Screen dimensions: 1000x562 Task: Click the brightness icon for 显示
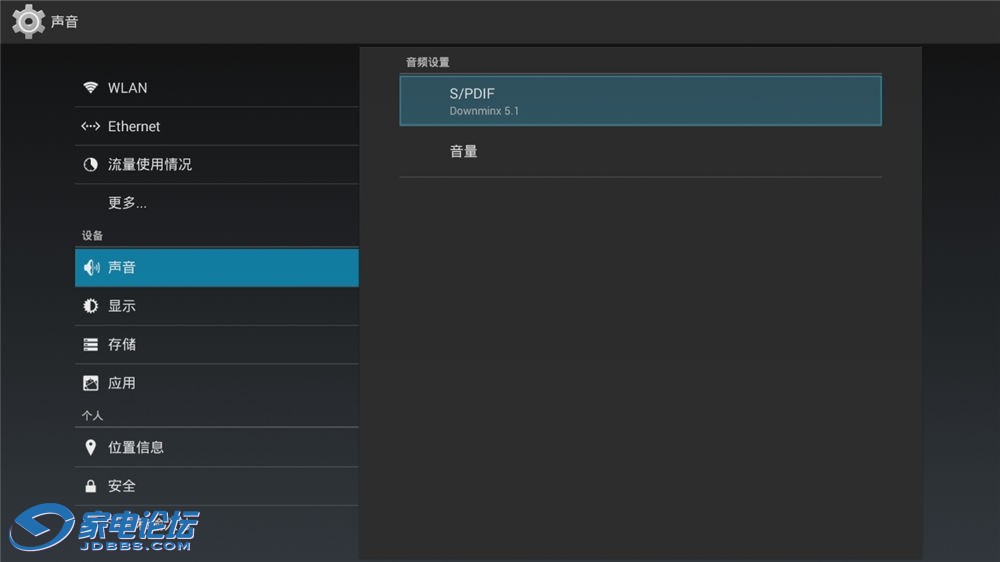[x=91, y=306]
